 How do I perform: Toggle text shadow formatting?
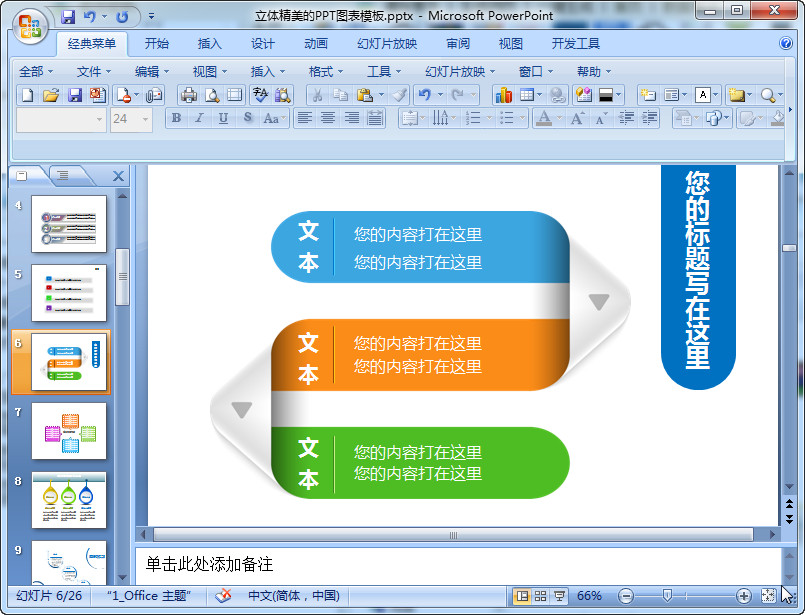coord(247,119)
